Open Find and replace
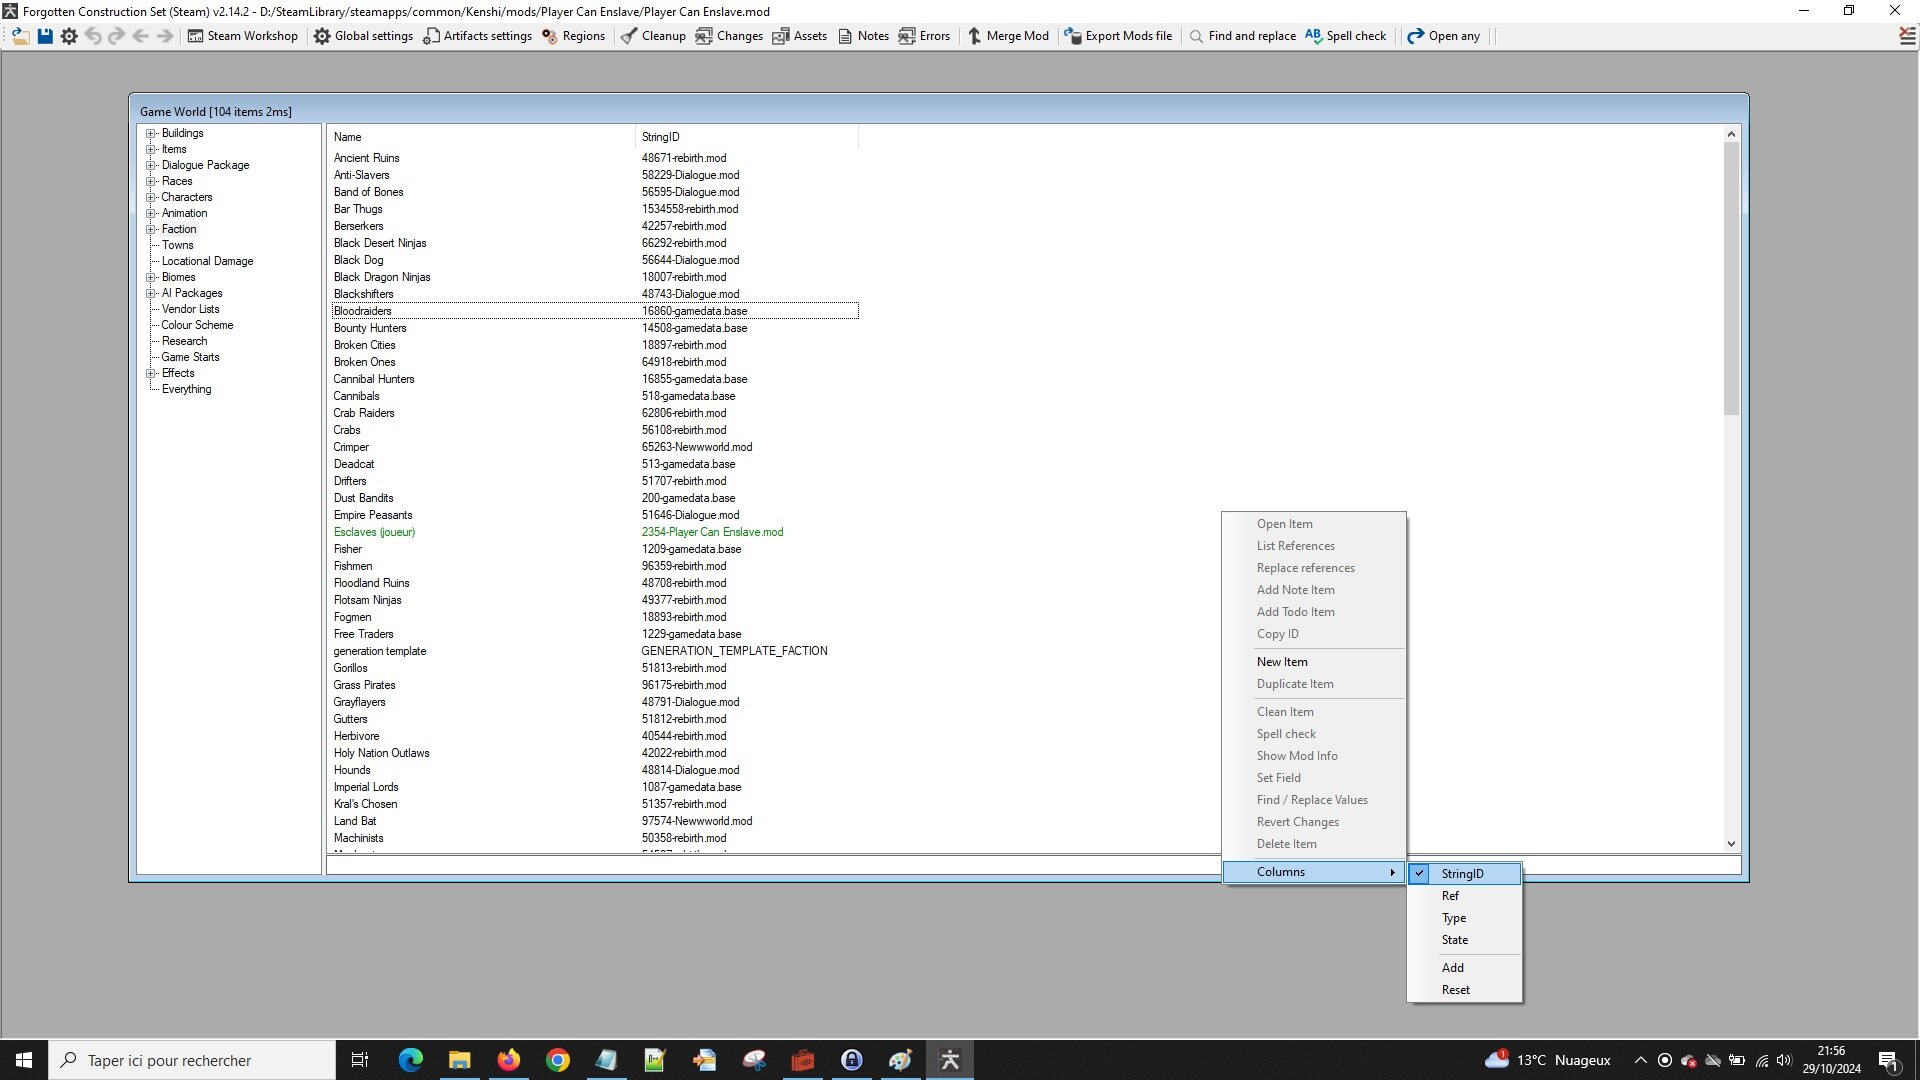1920x1080 pixels. tap(1242, 36)
